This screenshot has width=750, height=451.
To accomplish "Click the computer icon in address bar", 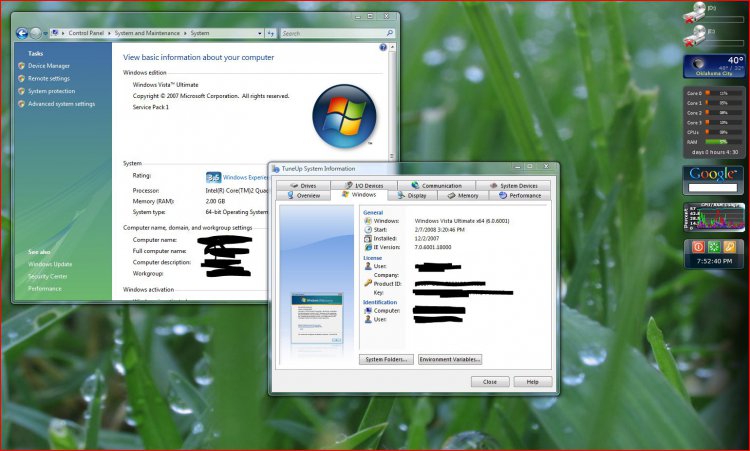I will point(55,33).
